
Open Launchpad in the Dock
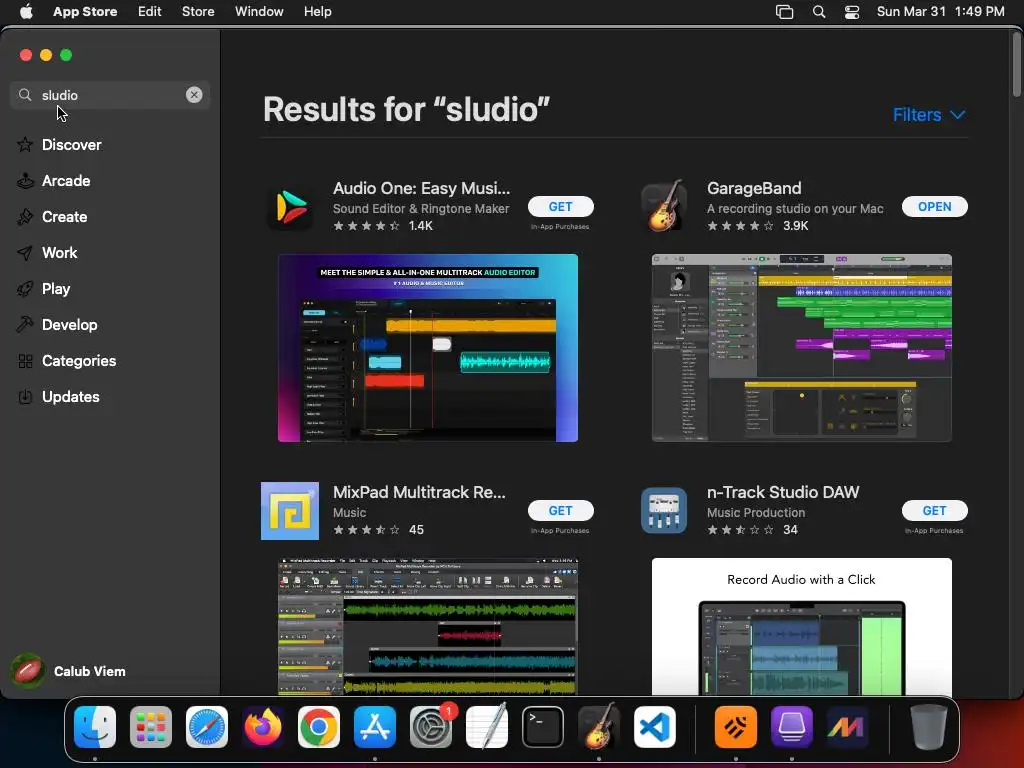point(151,727)
